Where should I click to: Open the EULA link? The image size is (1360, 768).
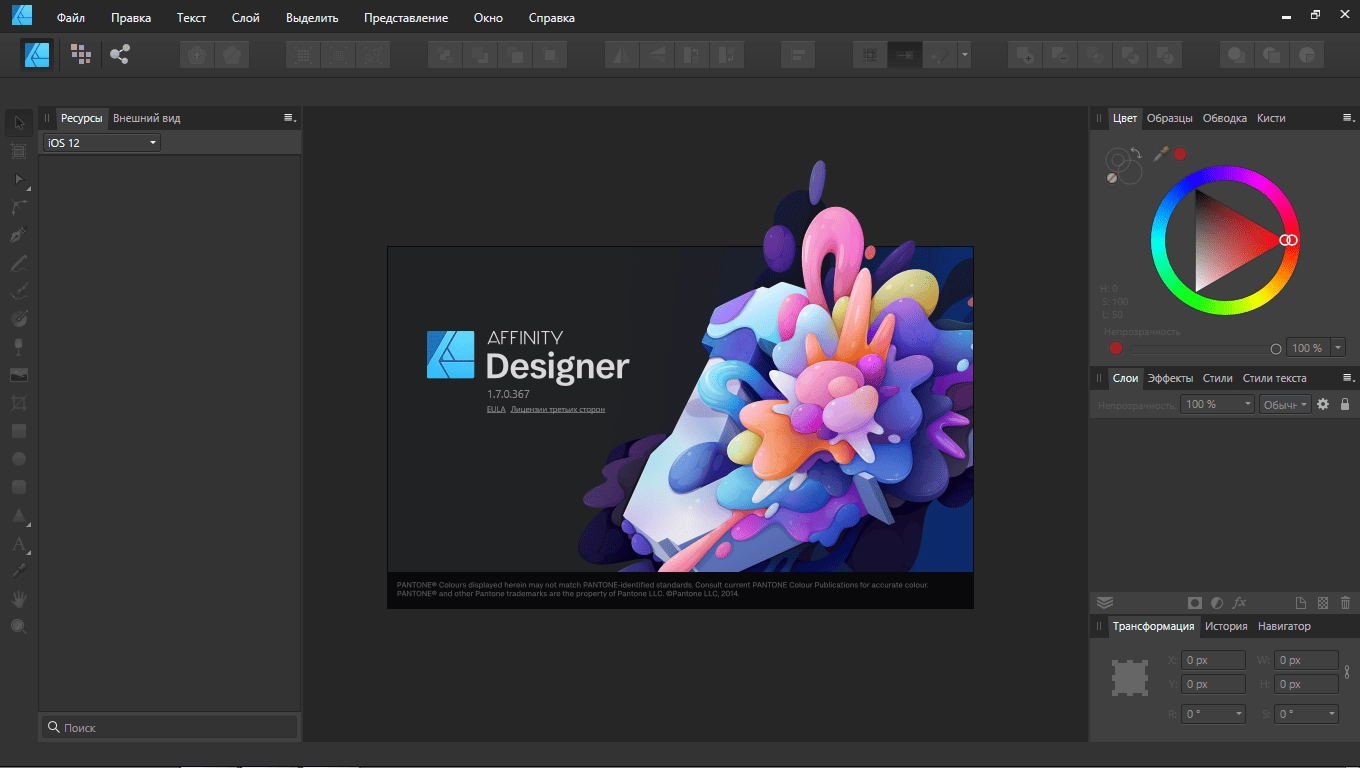(496, 409)
